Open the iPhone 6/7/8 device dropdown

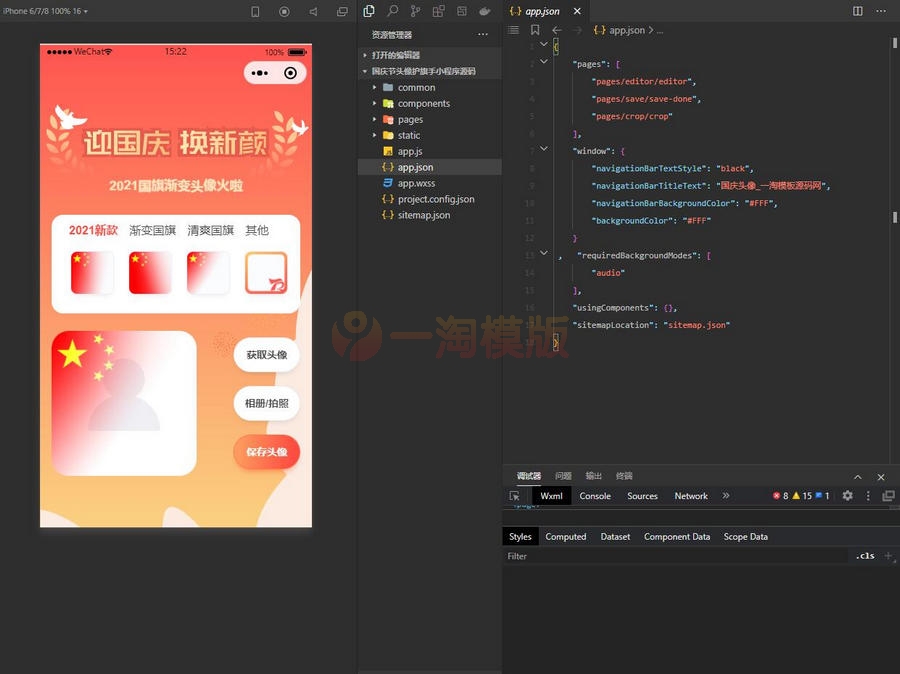click(x=45, y=11)
